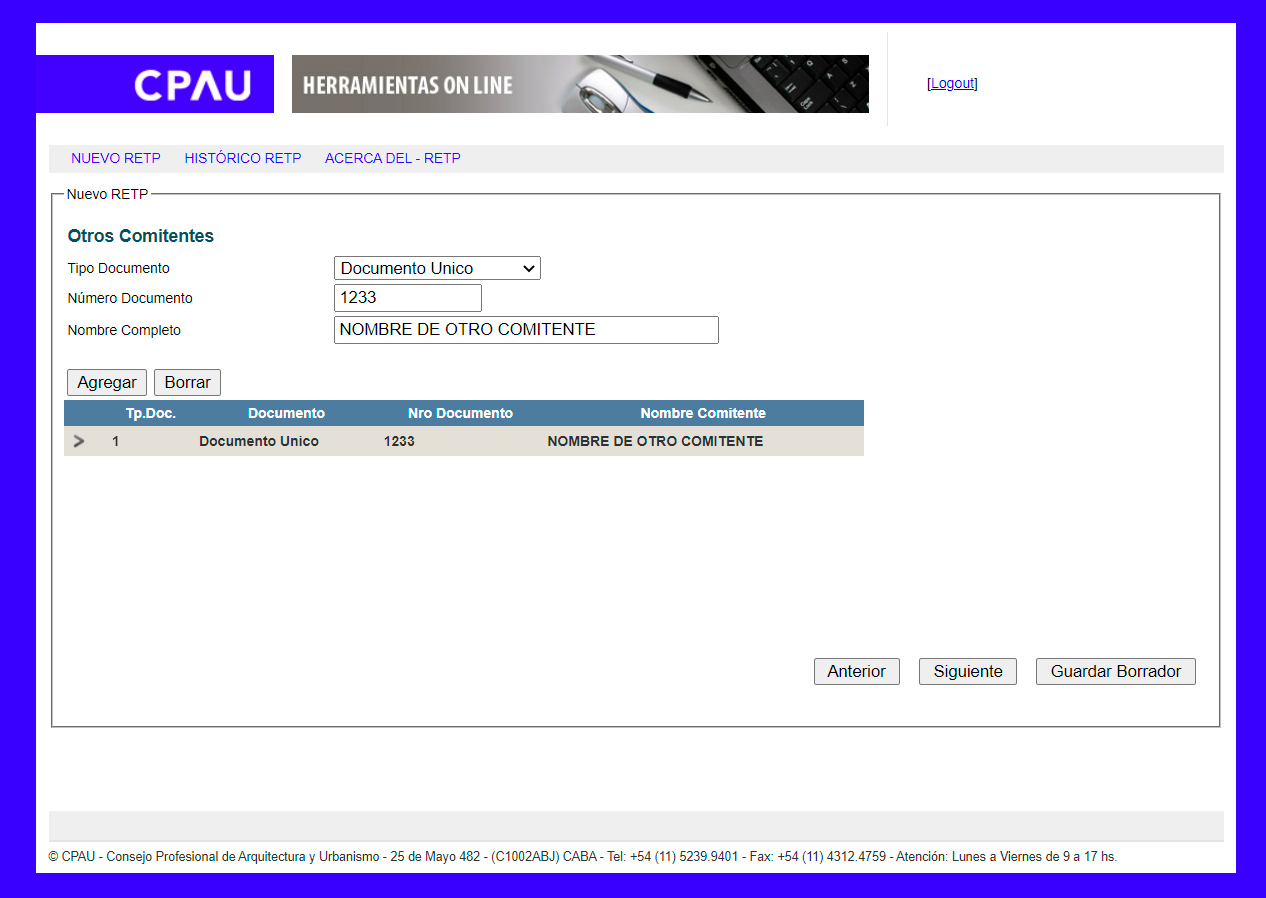The width and height of the screenshot is (1266, 898).
Task: Click the Herramientas On Line banner
Action: point(580,84)
